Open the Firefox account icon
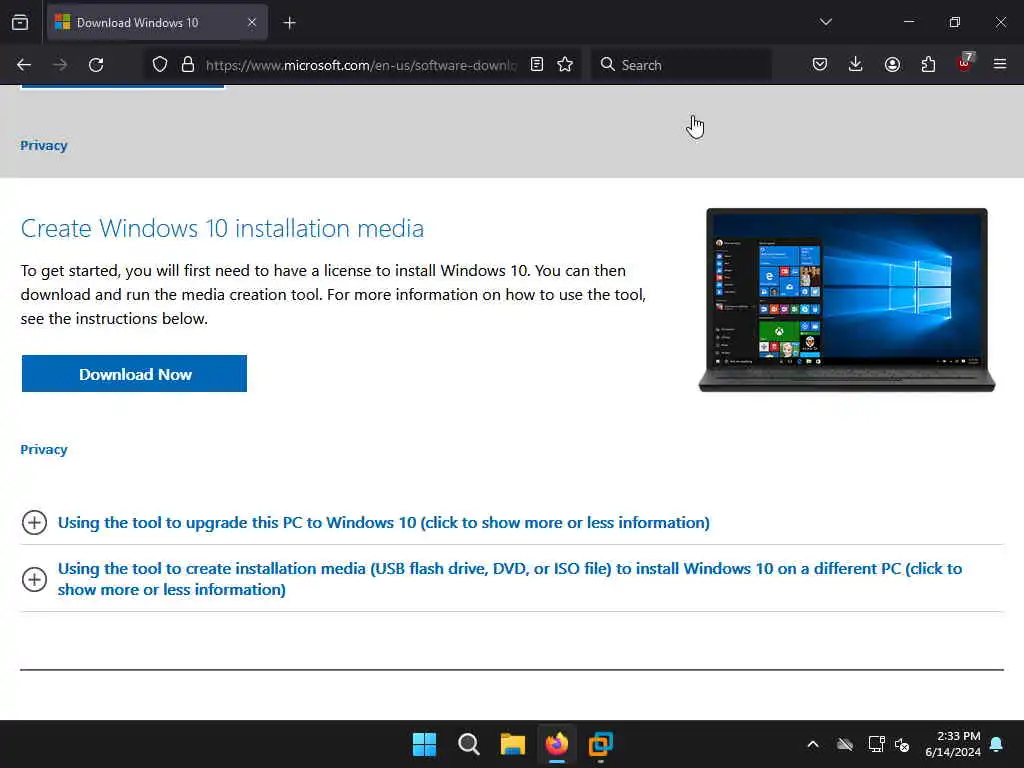Viewport: 1024px width, 768px height. coord(892,65)
